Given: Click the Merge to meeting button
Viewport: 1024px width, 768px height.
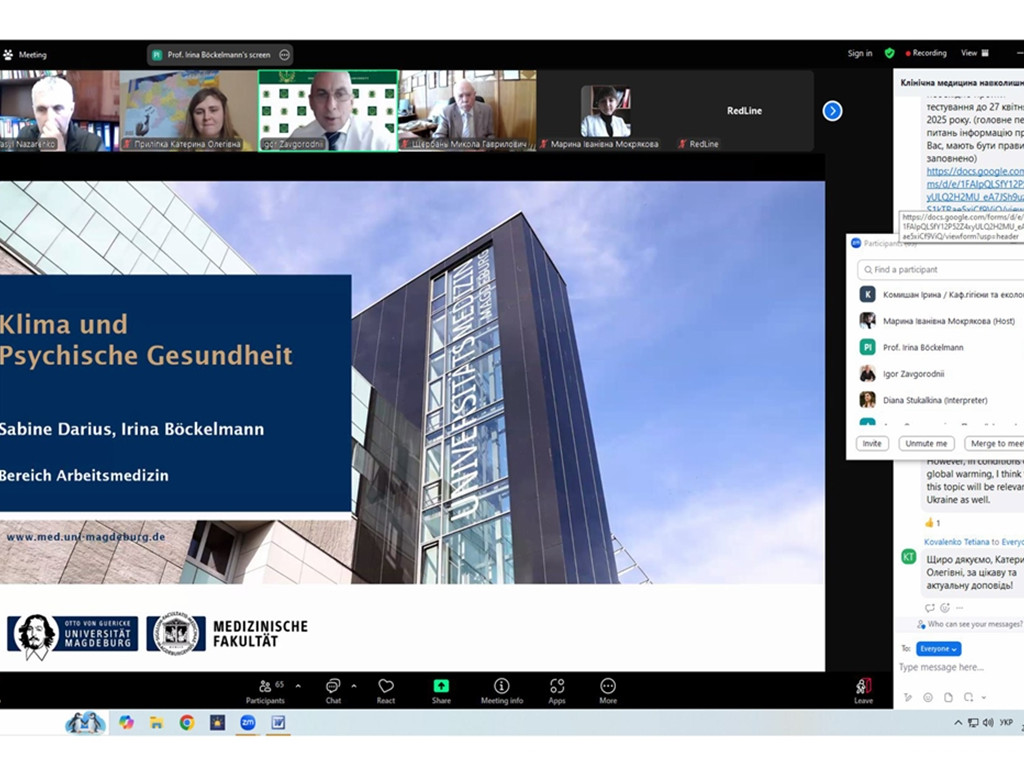Looking at the screenshot, I should [994, 443].
